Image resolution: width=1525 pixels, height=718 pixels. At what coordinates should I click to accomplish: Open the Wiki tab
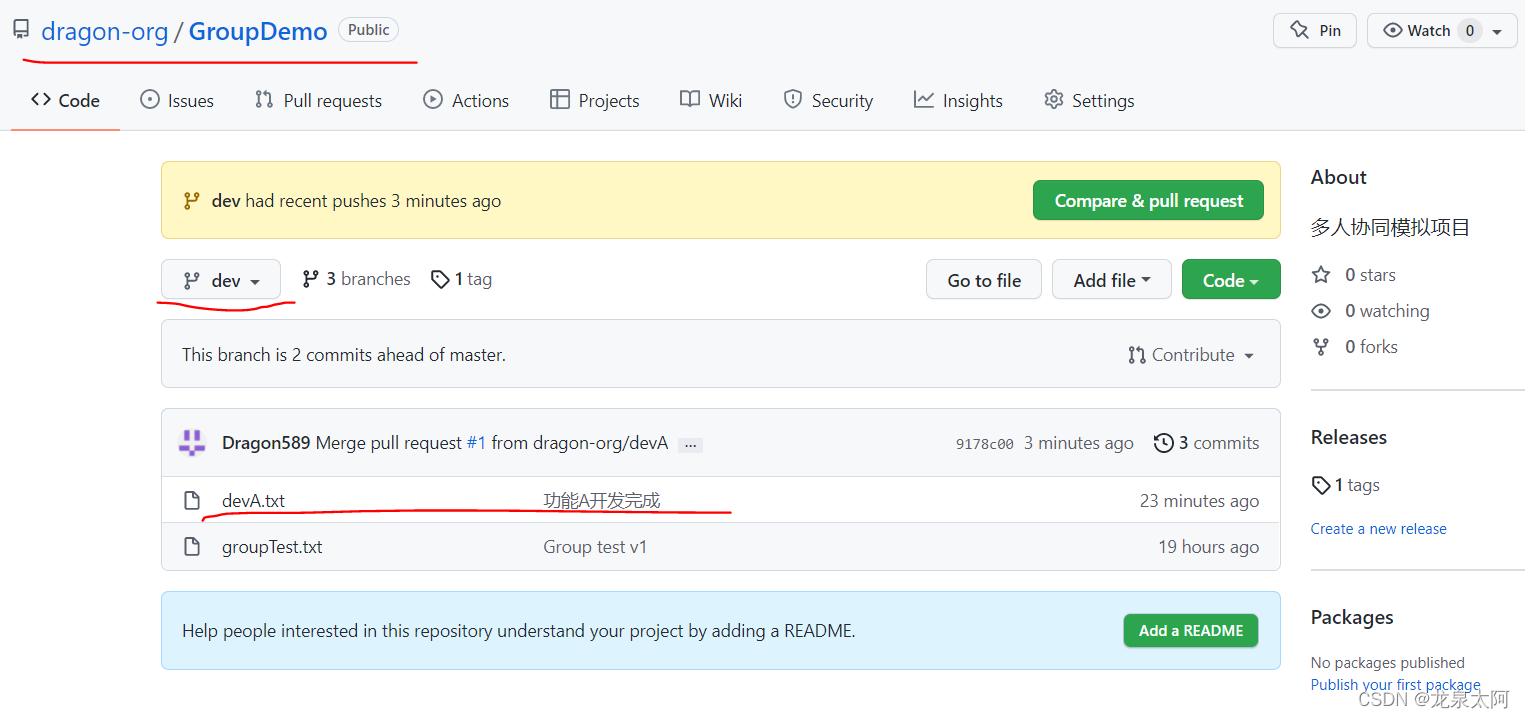pyautogui.click(x=711, y=100)
